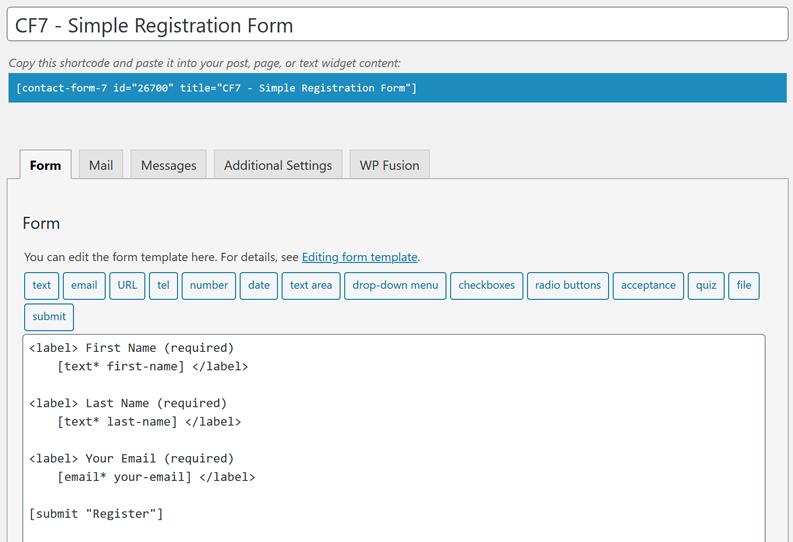Click the form title input field
The height and width of the screenshot is (542, 793).
(x=397, y=25)
